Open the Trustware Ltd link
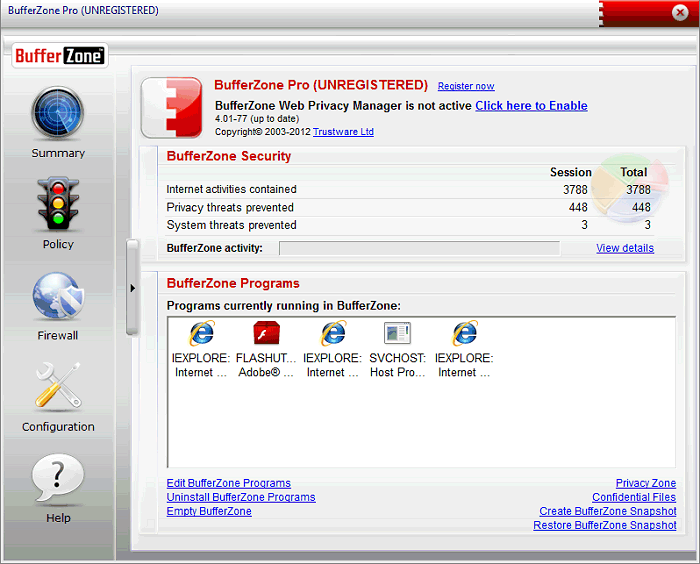The height and width of the screenshot is (564, 700). 343,132
